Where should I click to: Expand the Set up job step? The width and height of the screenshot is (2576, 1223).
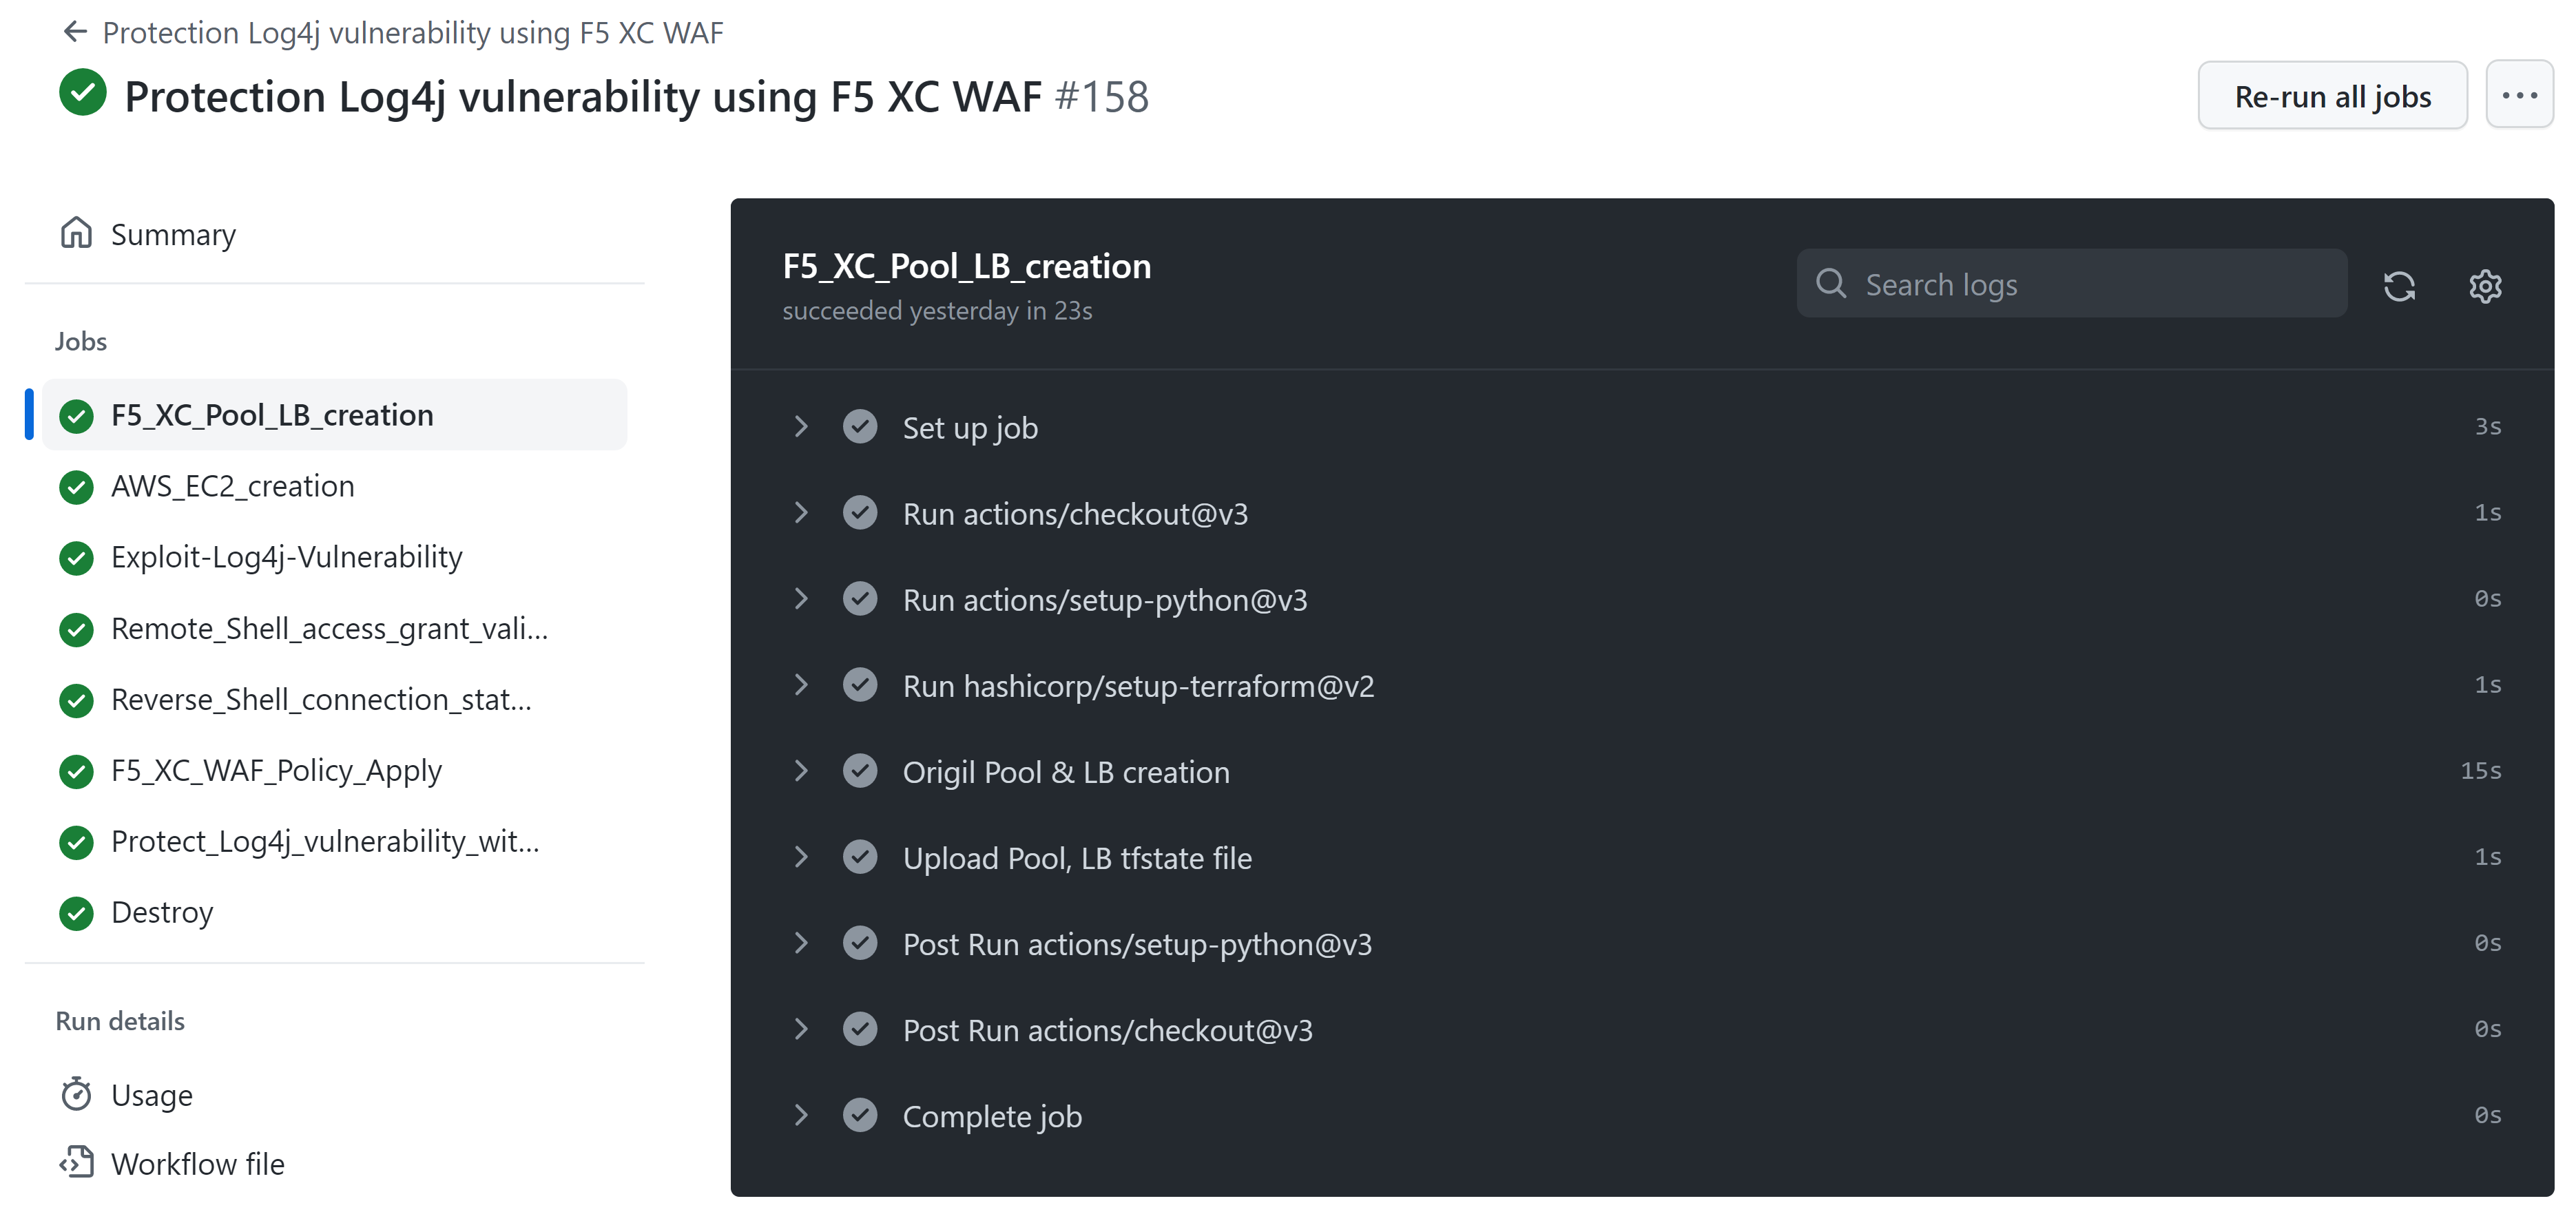[801, 427]
